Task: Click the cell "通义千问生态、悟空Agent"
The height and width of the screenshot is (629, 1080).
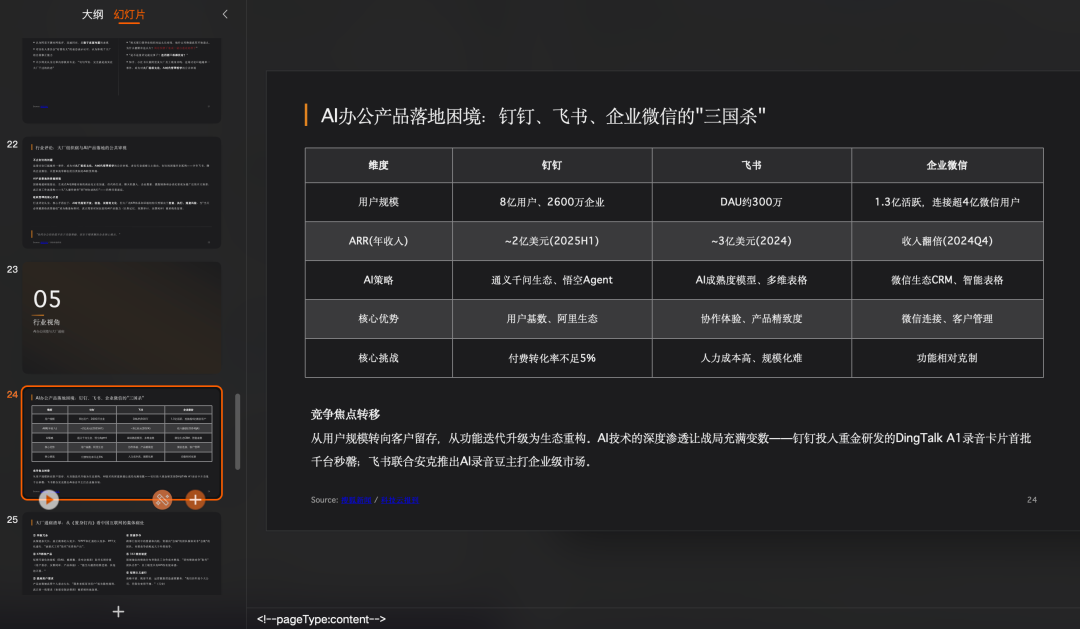Action: point(552,280)
